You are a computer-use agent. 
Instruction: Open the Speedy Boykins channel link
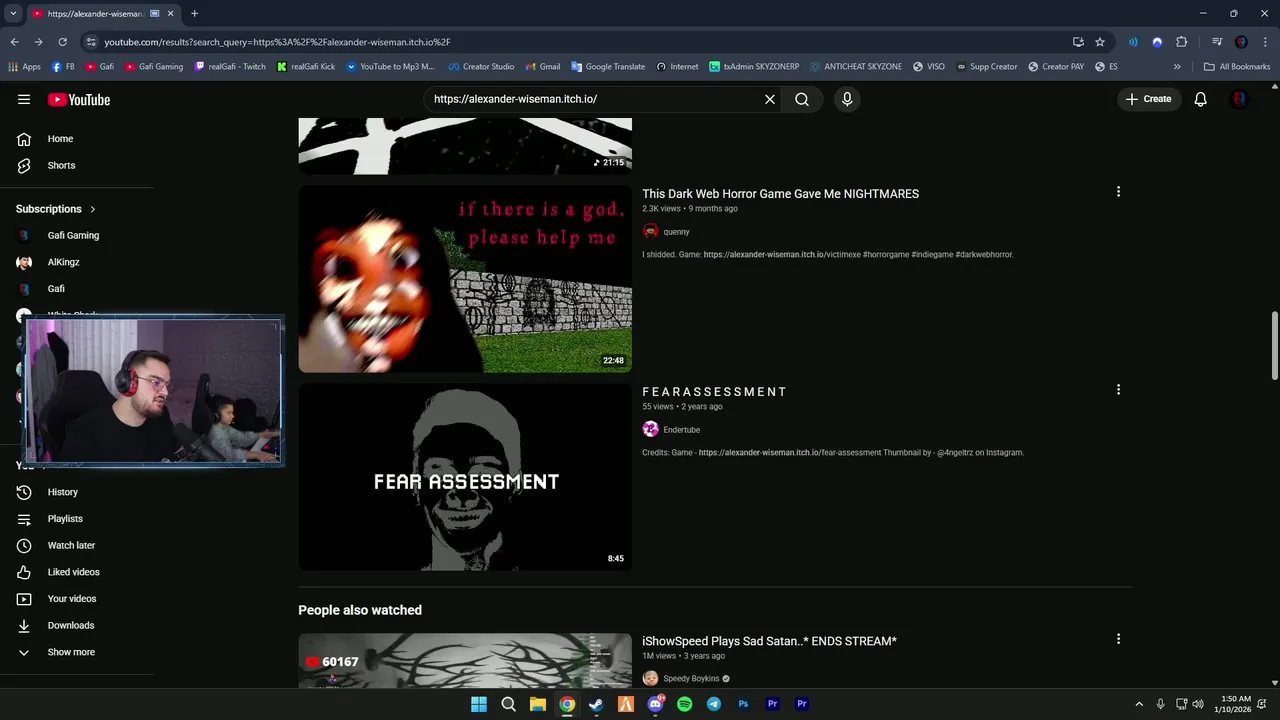coord(691,679)
